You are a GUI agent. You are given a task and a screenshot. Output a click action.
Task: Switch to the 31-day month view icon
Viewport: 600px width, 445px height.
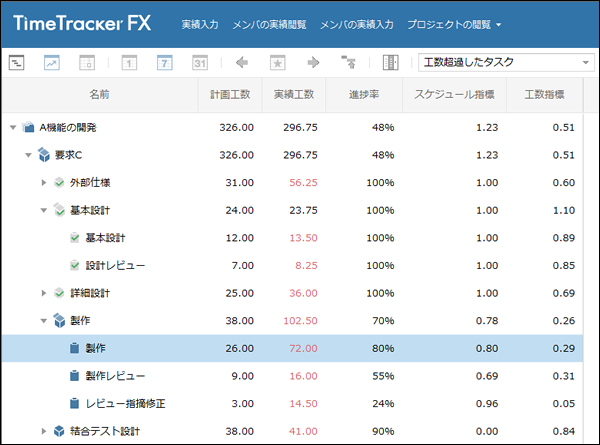coord(200,63)
